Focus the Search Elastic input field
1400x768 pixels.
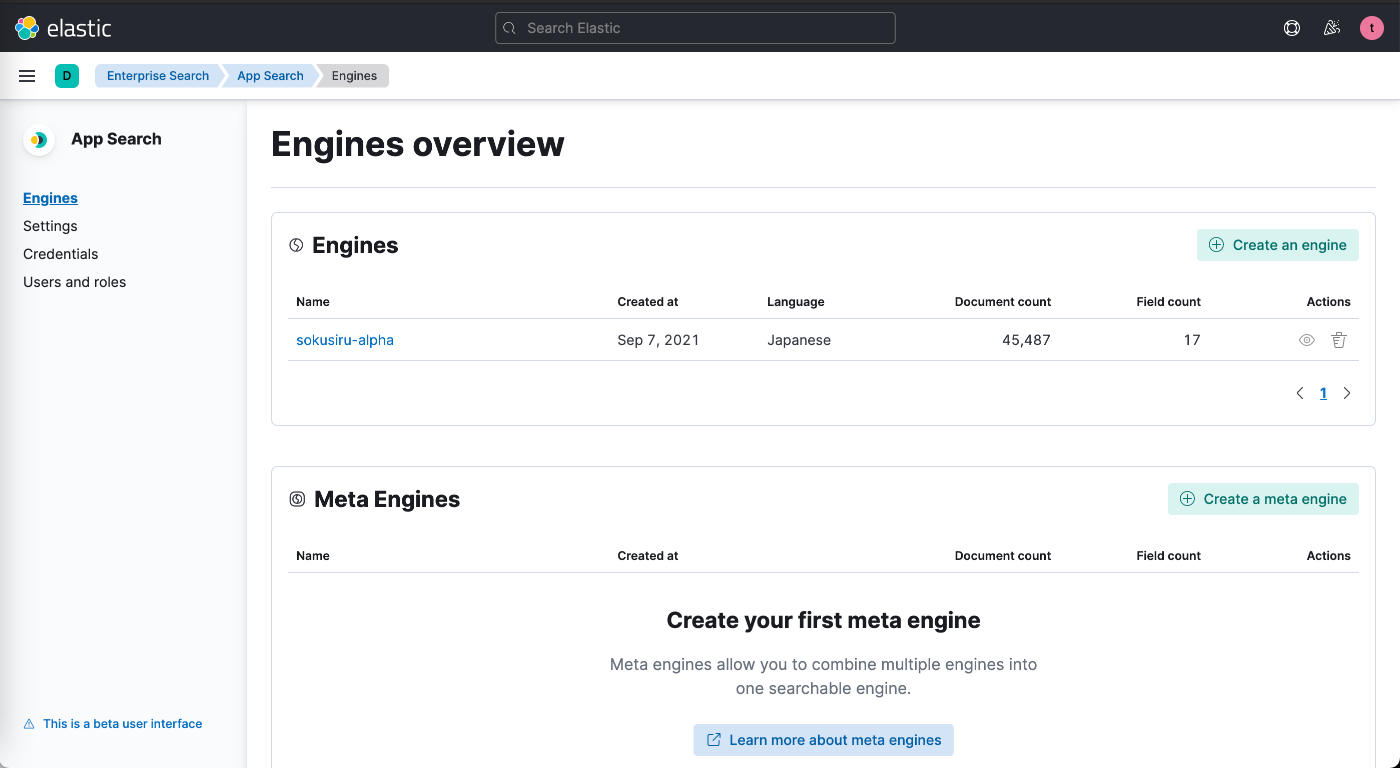tap(695, 28)
